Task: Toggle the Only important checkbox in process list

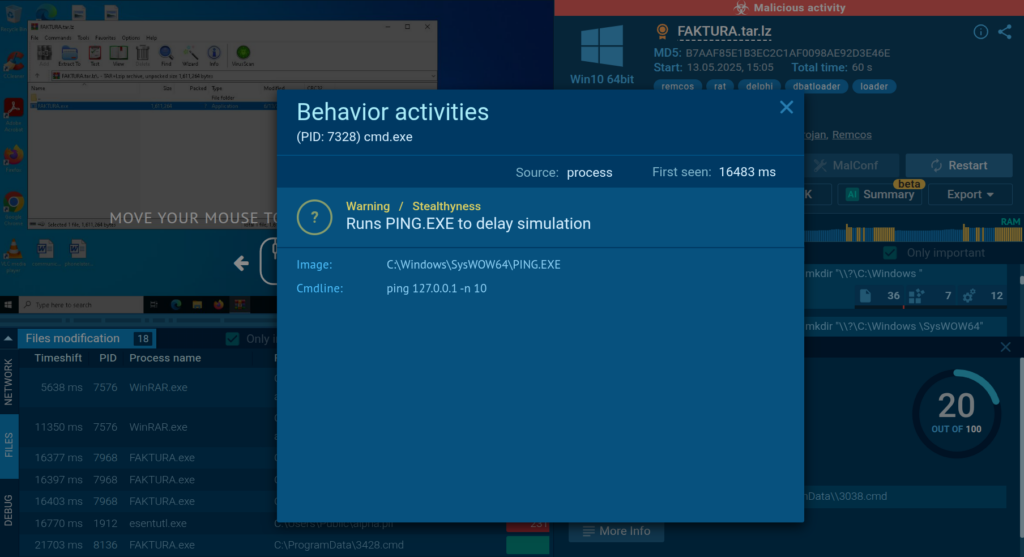Action: pos(889,253)
